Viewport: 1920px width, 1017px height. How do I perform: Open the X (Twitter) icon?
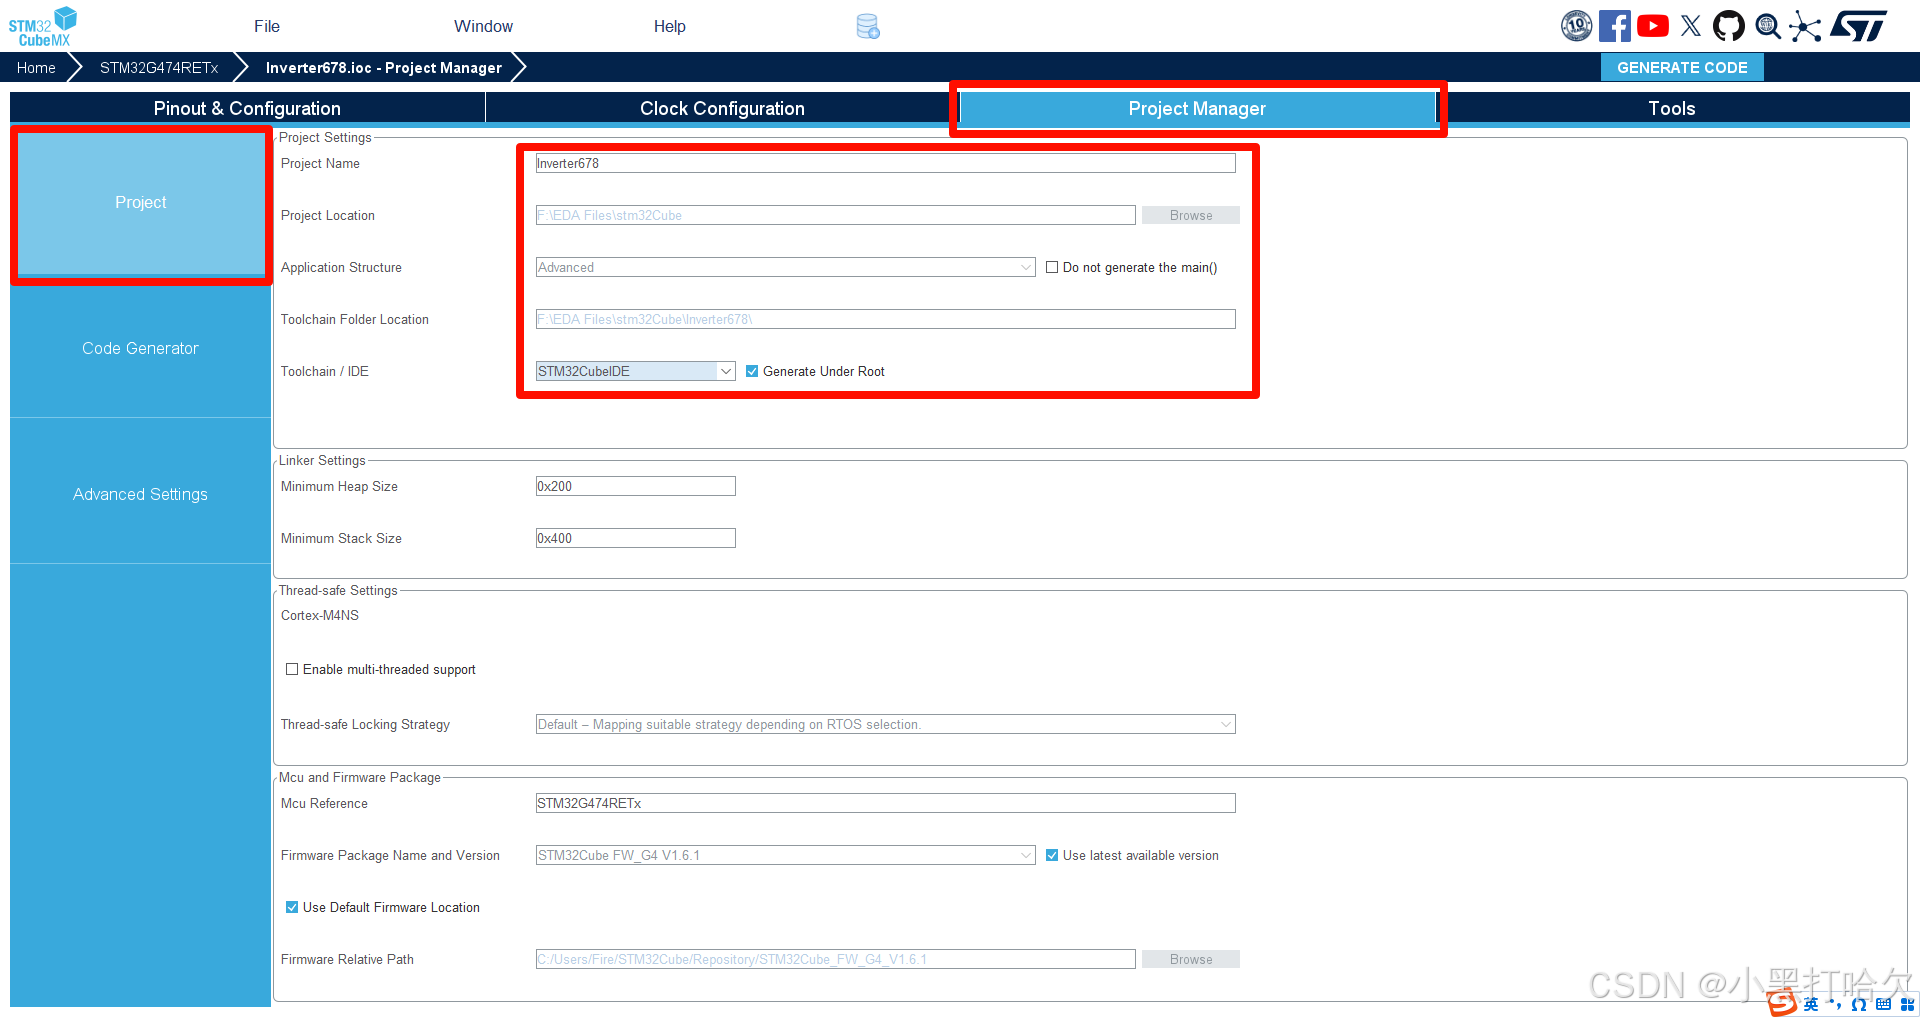[1691, 26]
